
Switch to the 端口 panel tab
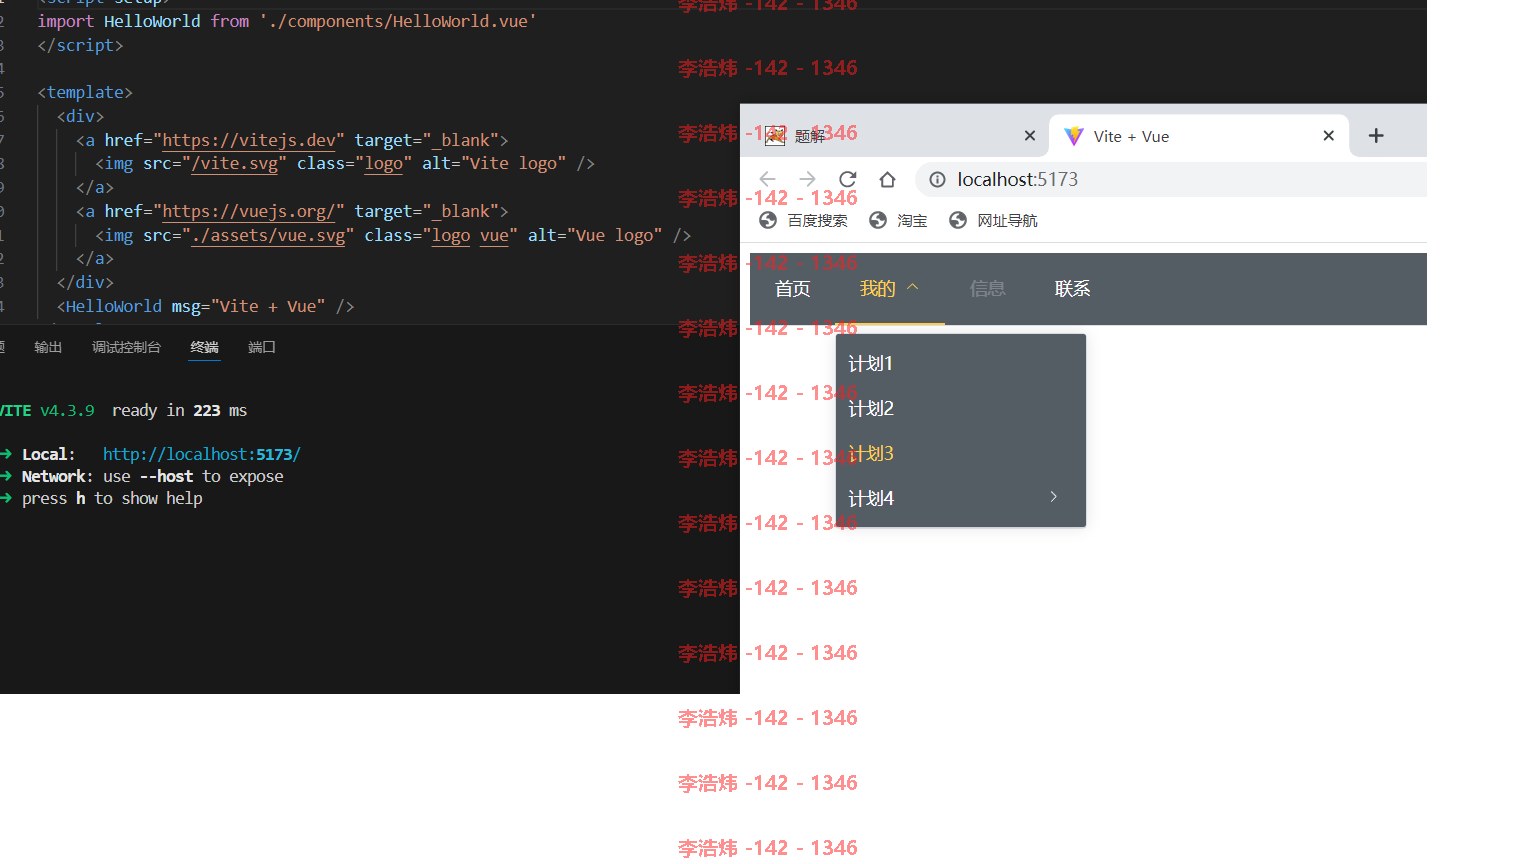(x=262, y=347)
